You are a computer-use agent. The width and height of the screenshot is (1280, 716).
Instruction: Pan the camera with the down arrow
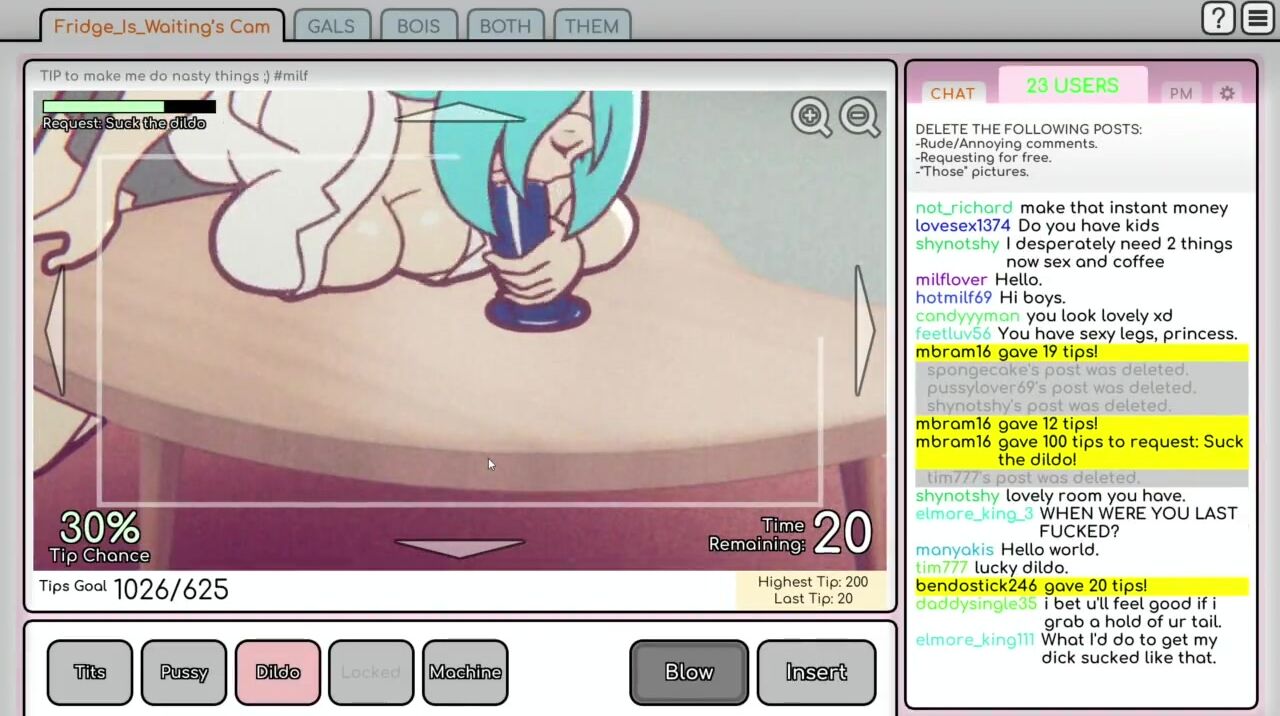pyautogui.click(x=459, y=547)
